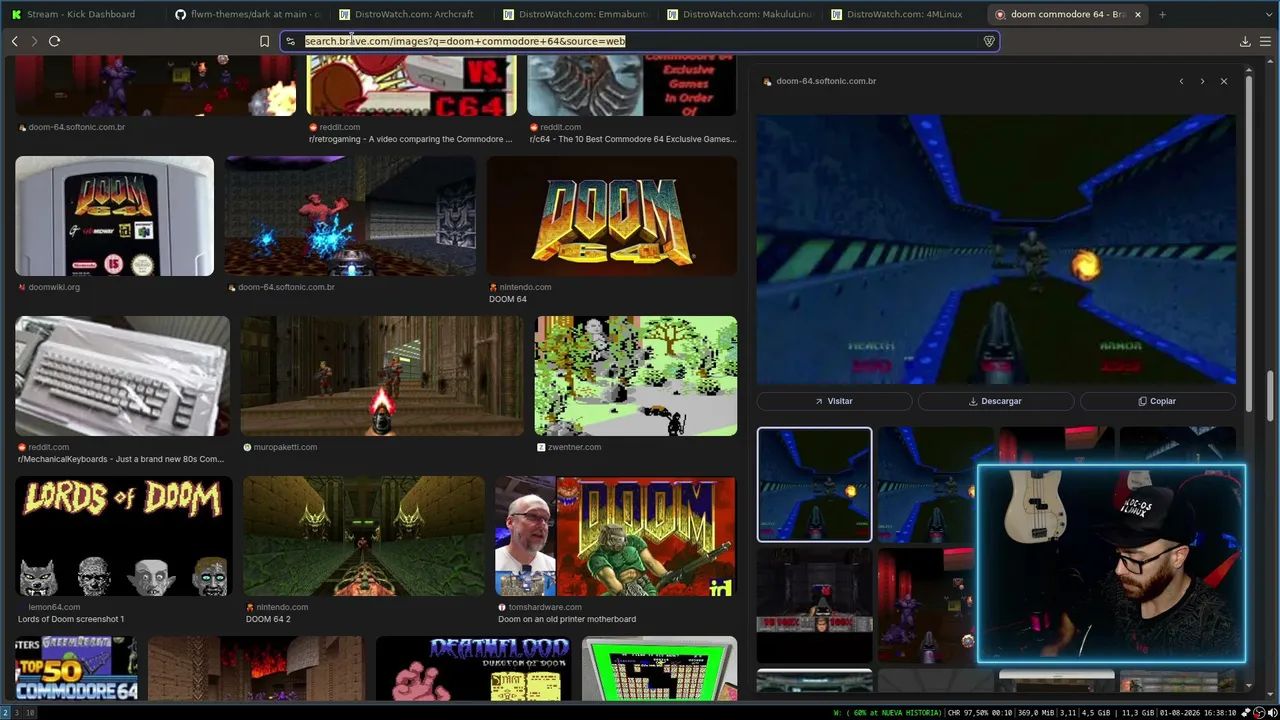Click the 'W: ( 60% at NUEVA HISTORIA)' wifi status

click(x=888, y=713)
